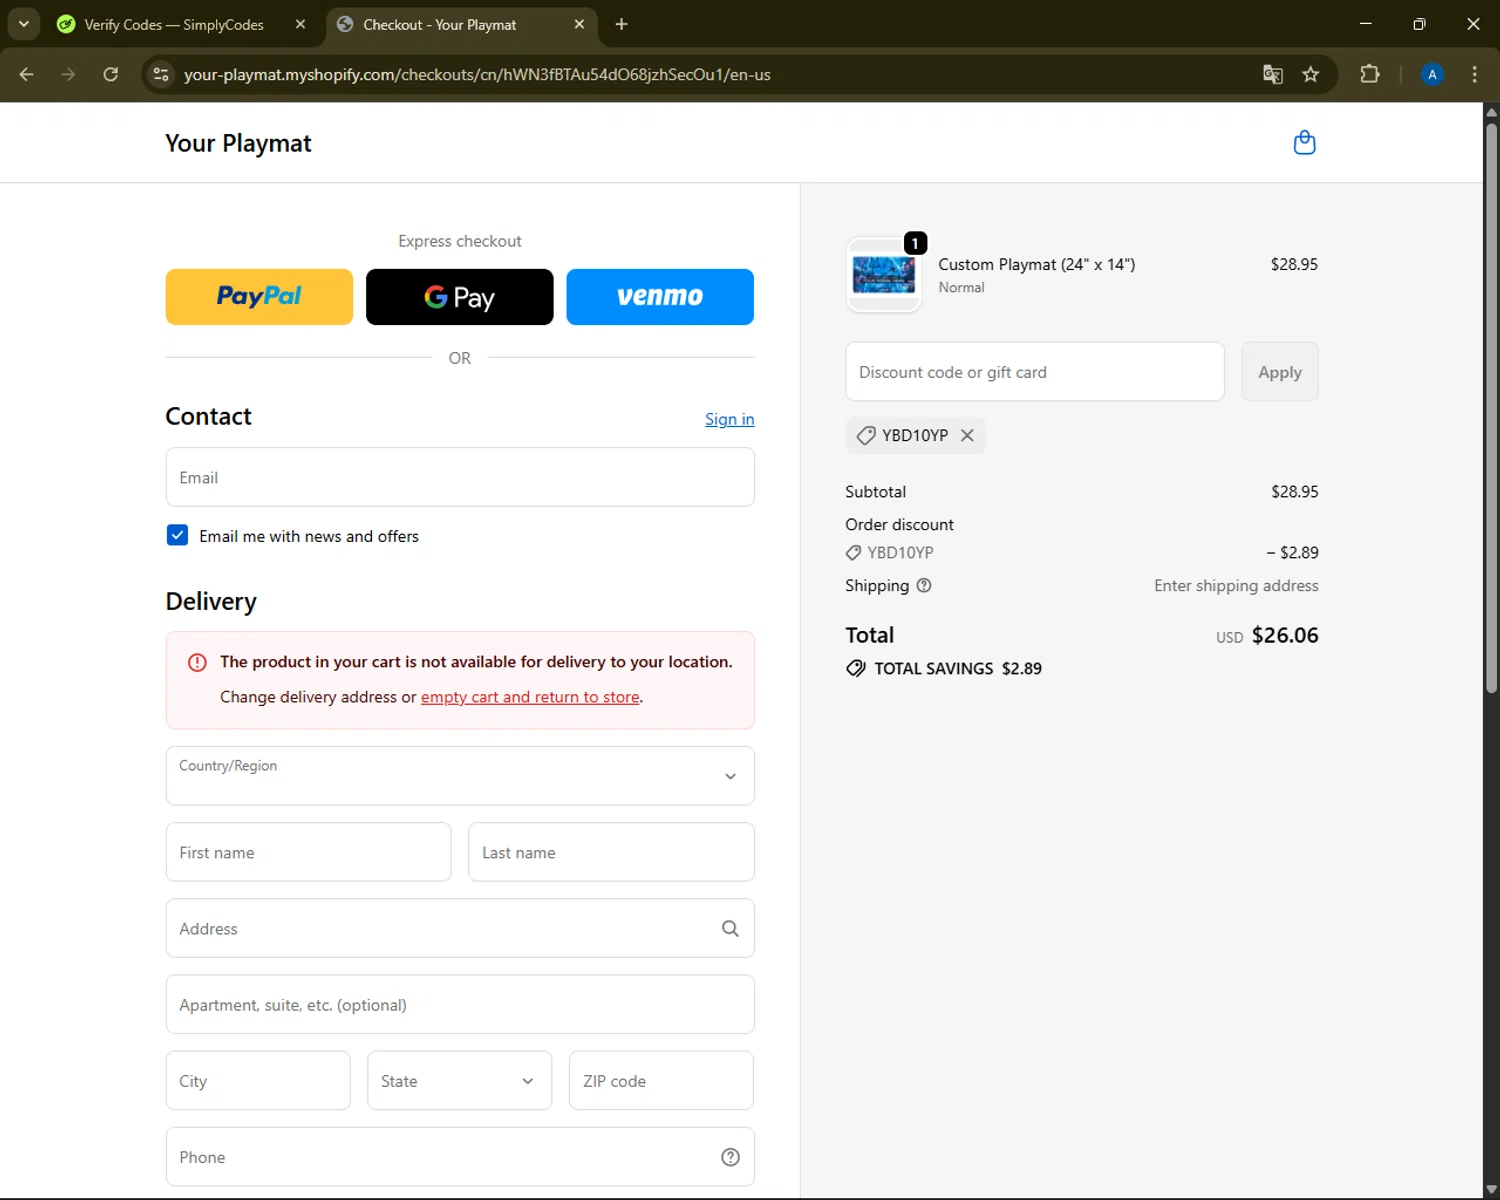Open a new browser tab
The height and width of the screenshot is (1200, 1500).
[x=621, y=24]
